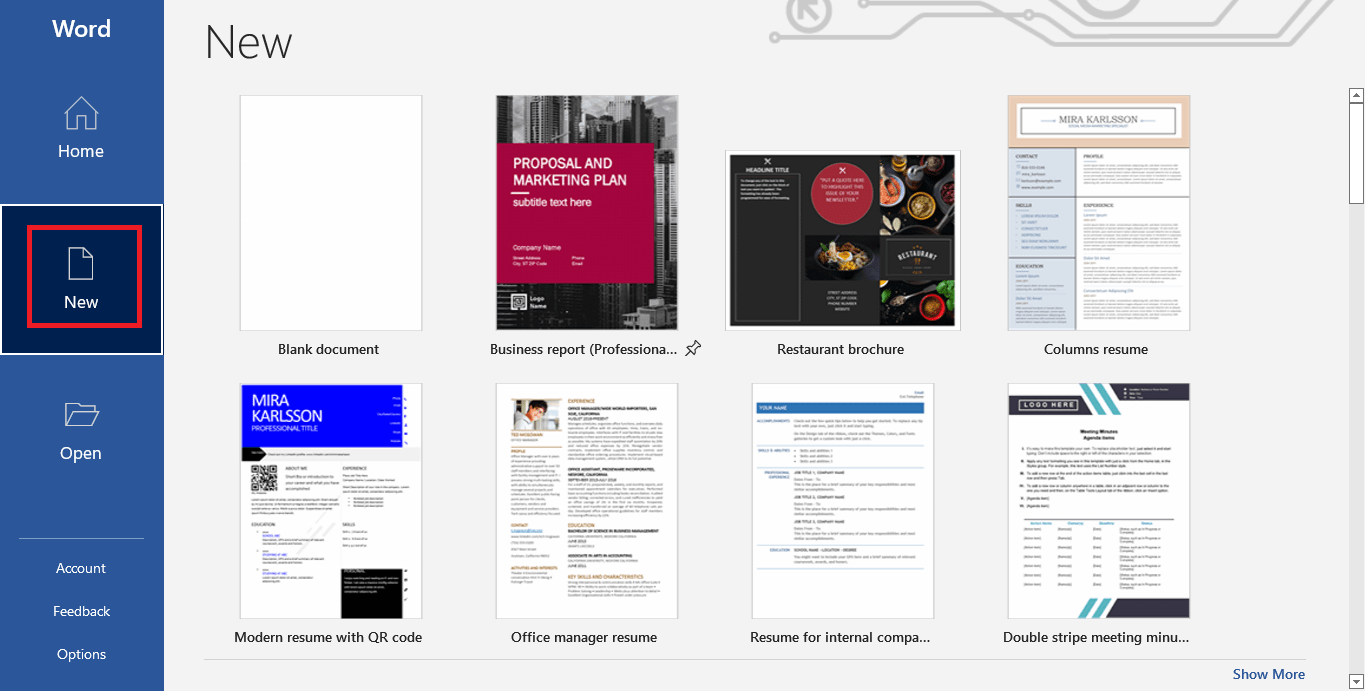Click the Show More link

pos(1268,674)
